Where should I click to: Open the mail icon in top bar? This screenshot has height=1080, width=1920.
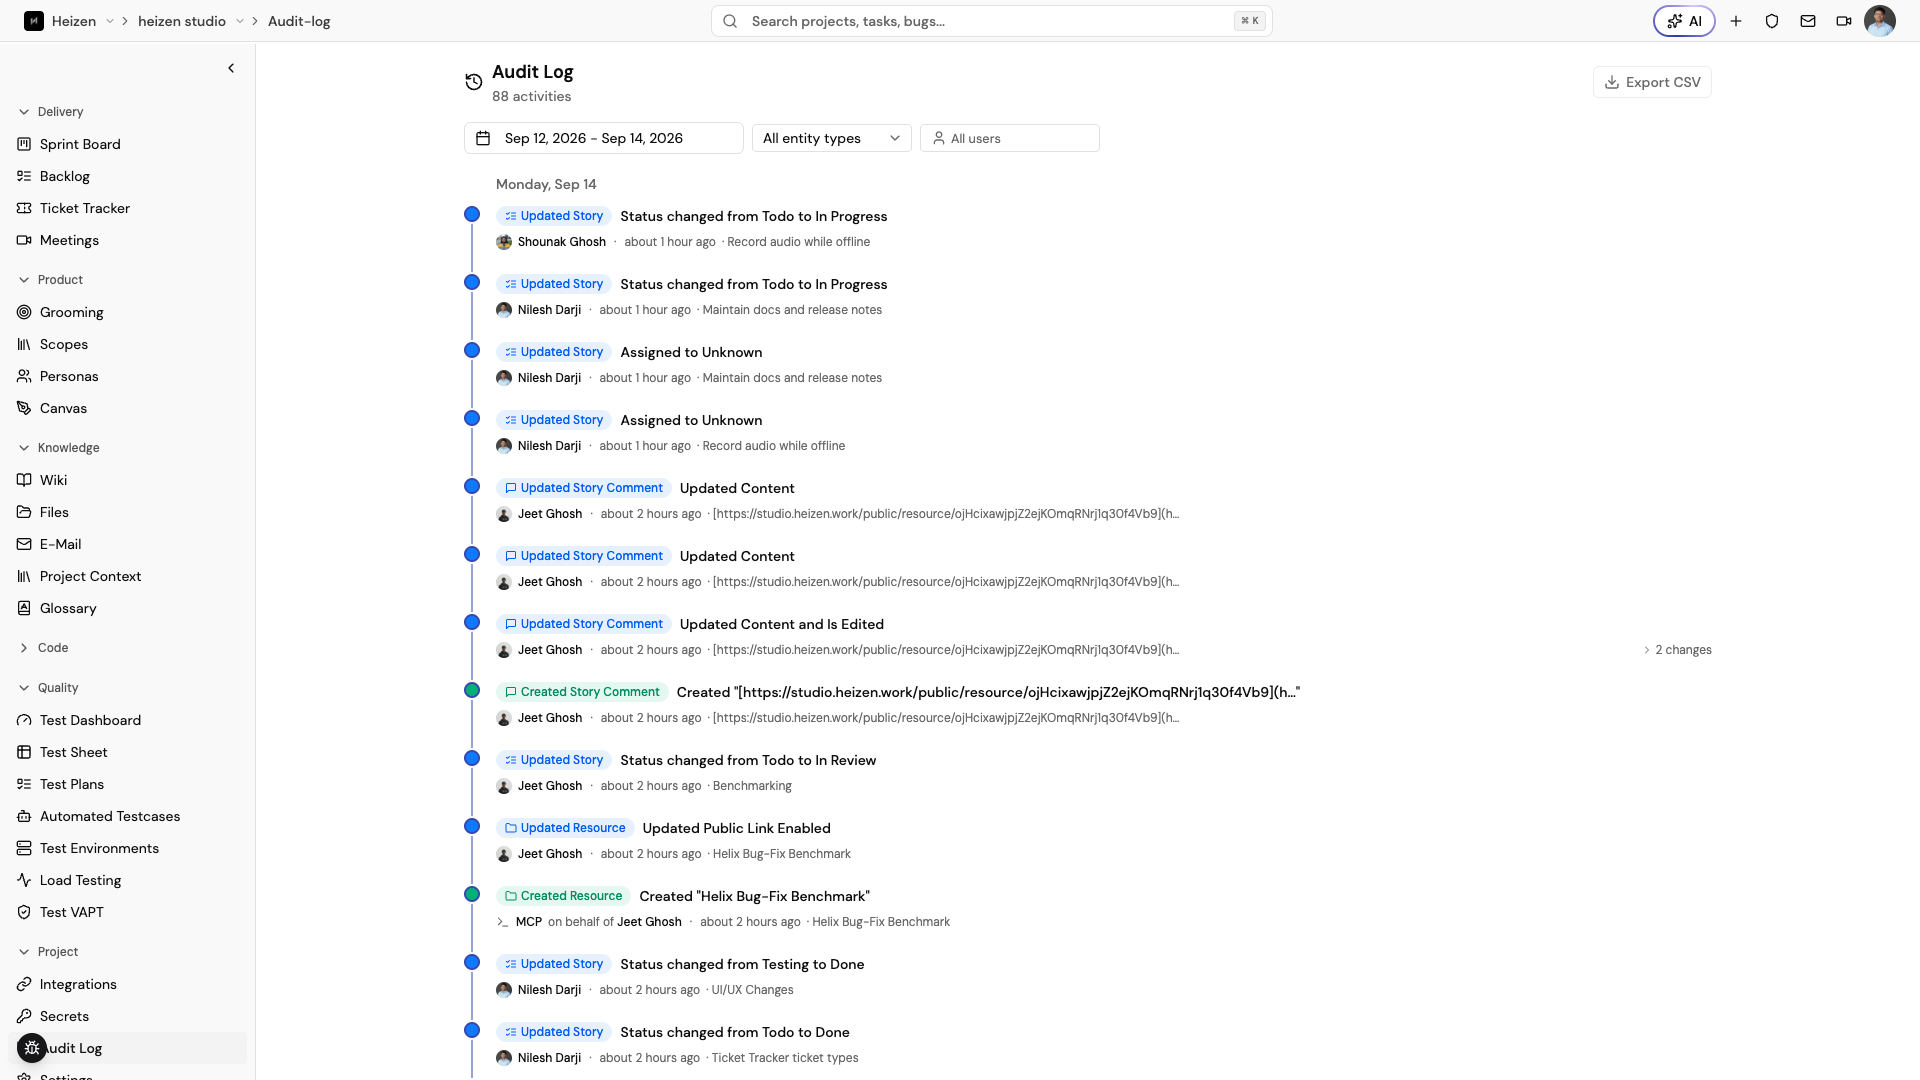click(1808, 21)
